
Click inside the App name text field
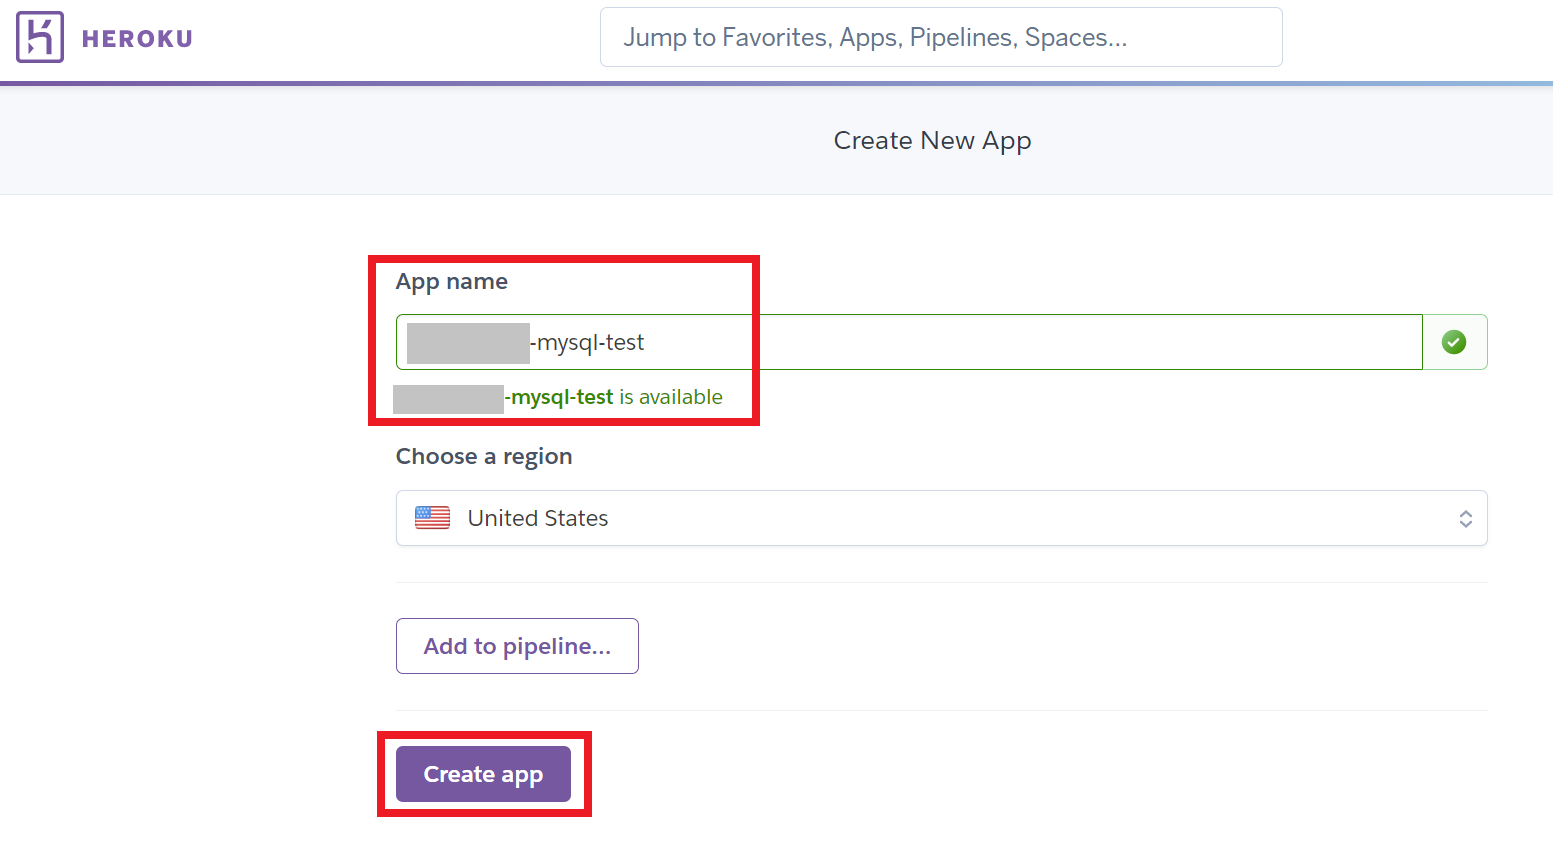click(909, 342)
